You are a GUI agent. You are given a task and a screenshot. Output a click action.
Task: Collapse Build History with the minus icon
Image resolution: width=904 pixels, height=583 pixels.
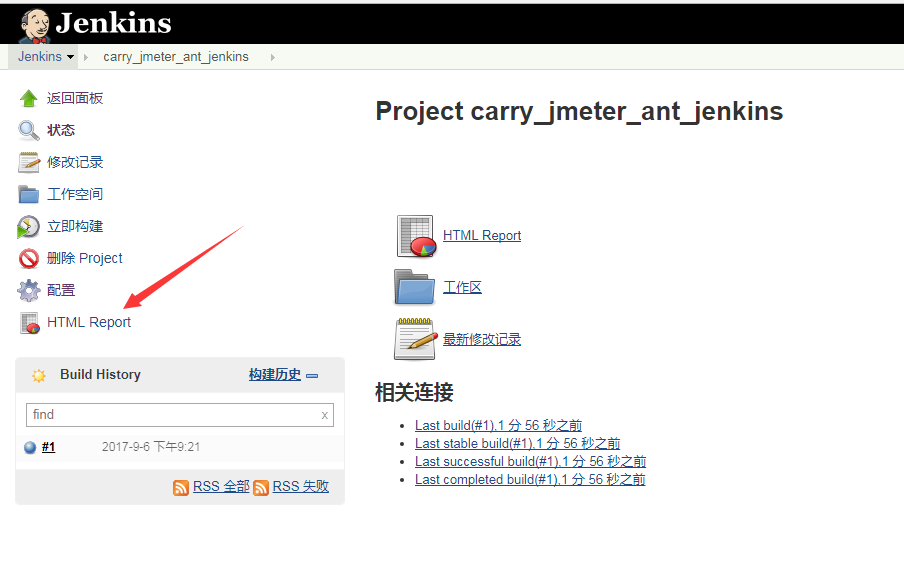point(312,376)
